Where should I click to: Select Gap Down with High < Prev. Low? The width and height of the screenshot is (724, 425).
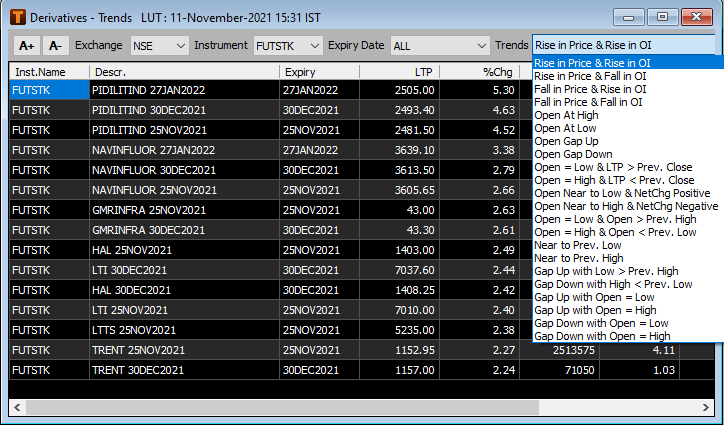[x=628, y=284]
